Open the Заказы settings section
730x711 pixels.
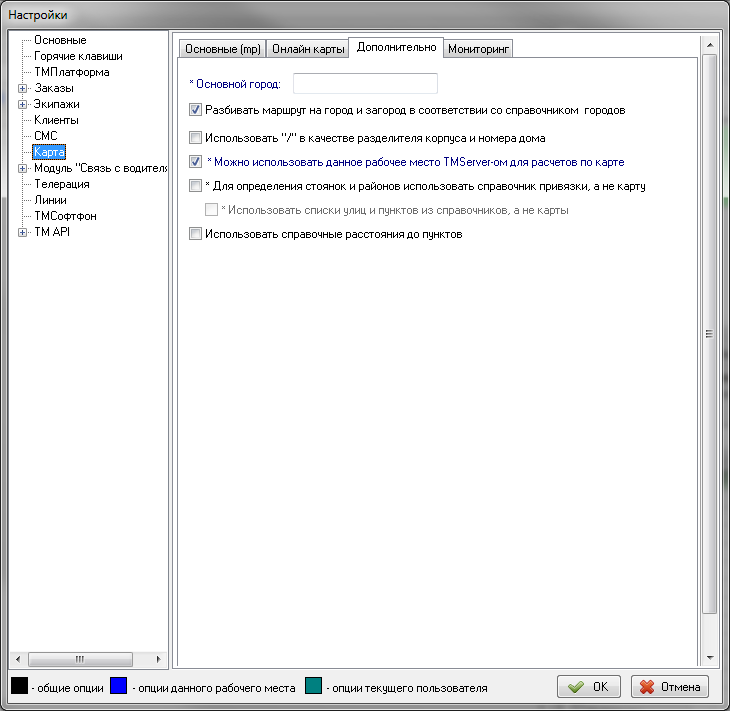point(54,88)
